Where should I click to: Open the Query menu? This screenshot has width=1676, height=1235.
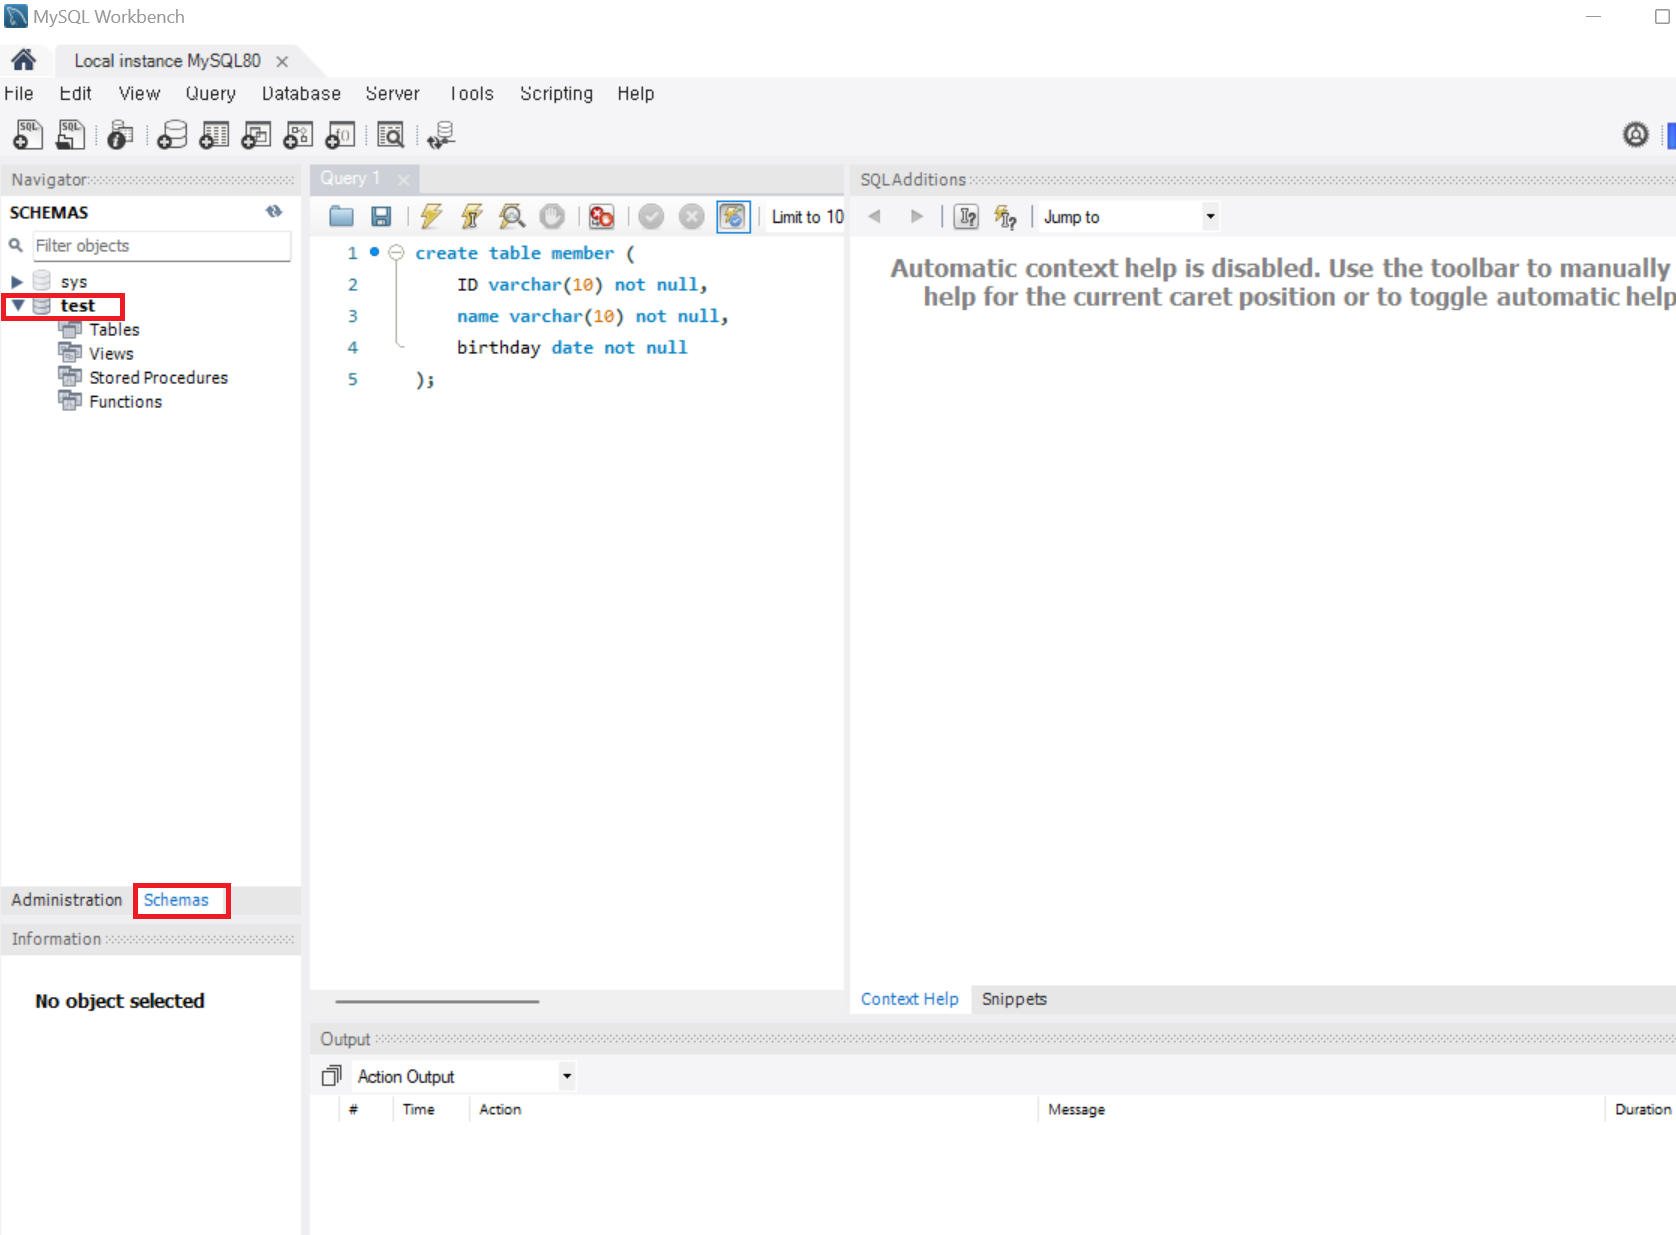(x=210, y=93)
